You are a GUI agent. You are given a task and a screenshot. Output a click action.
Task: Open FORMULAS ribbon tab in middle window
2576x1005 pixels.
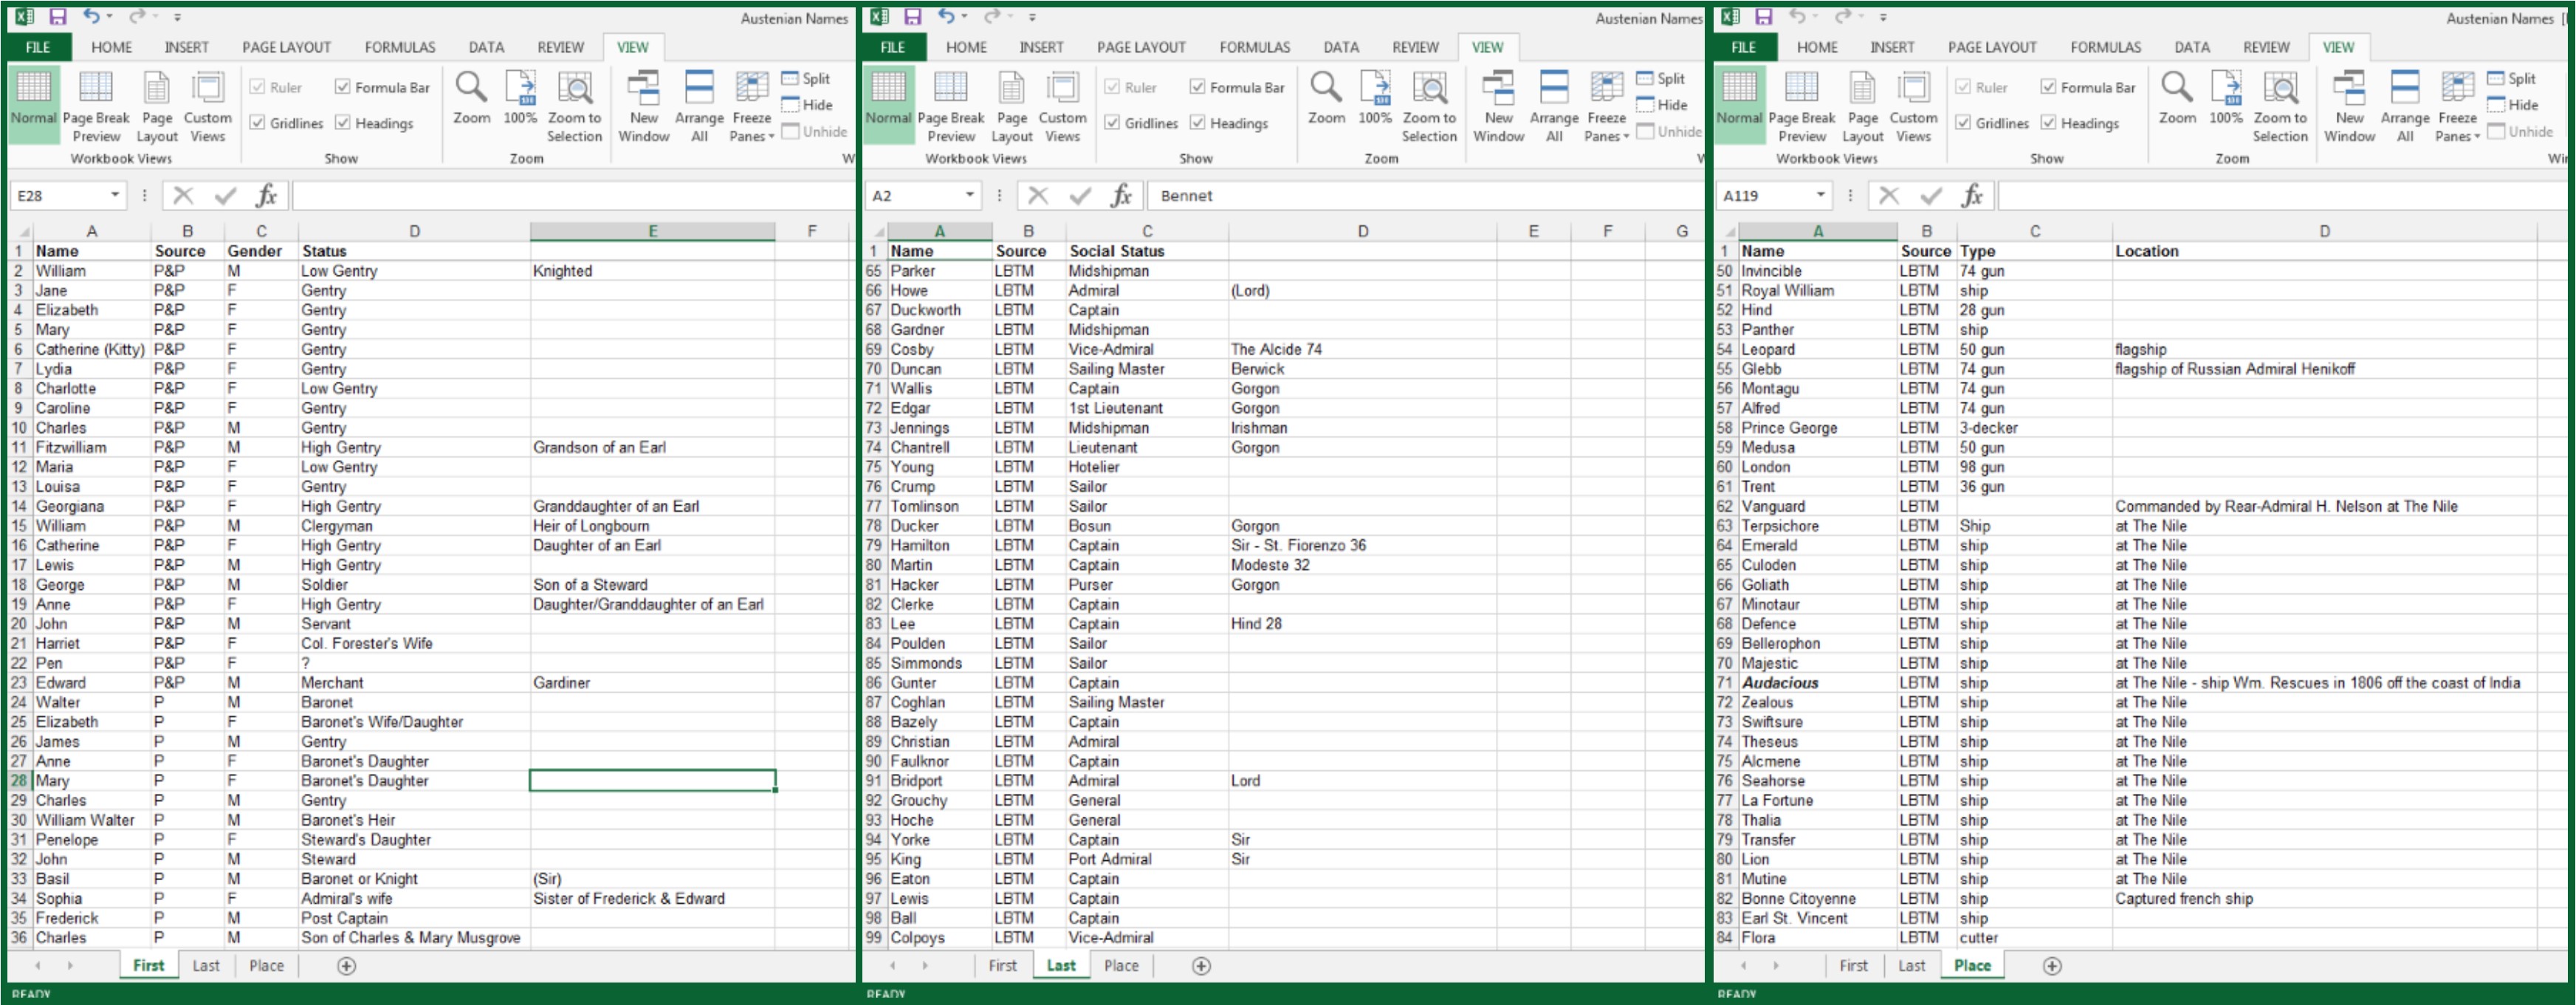coord(1254,47)
